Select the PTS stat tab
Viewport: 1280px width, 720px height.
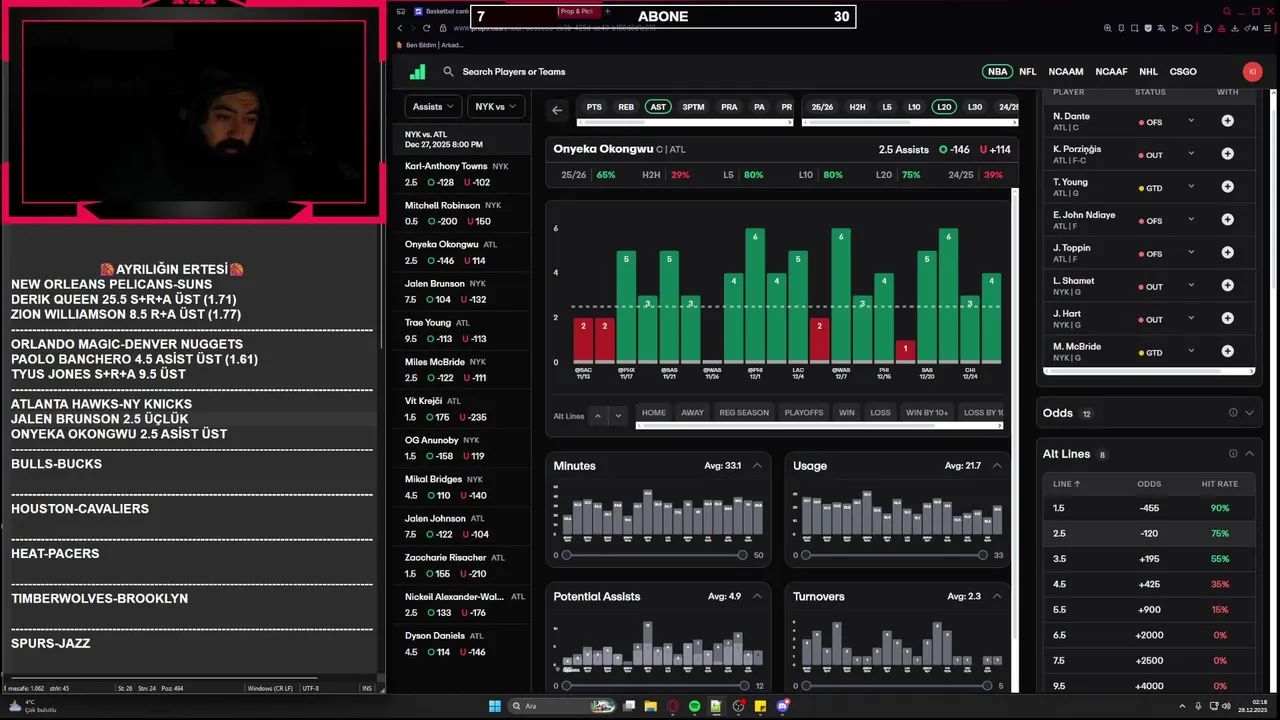[594, 107]
